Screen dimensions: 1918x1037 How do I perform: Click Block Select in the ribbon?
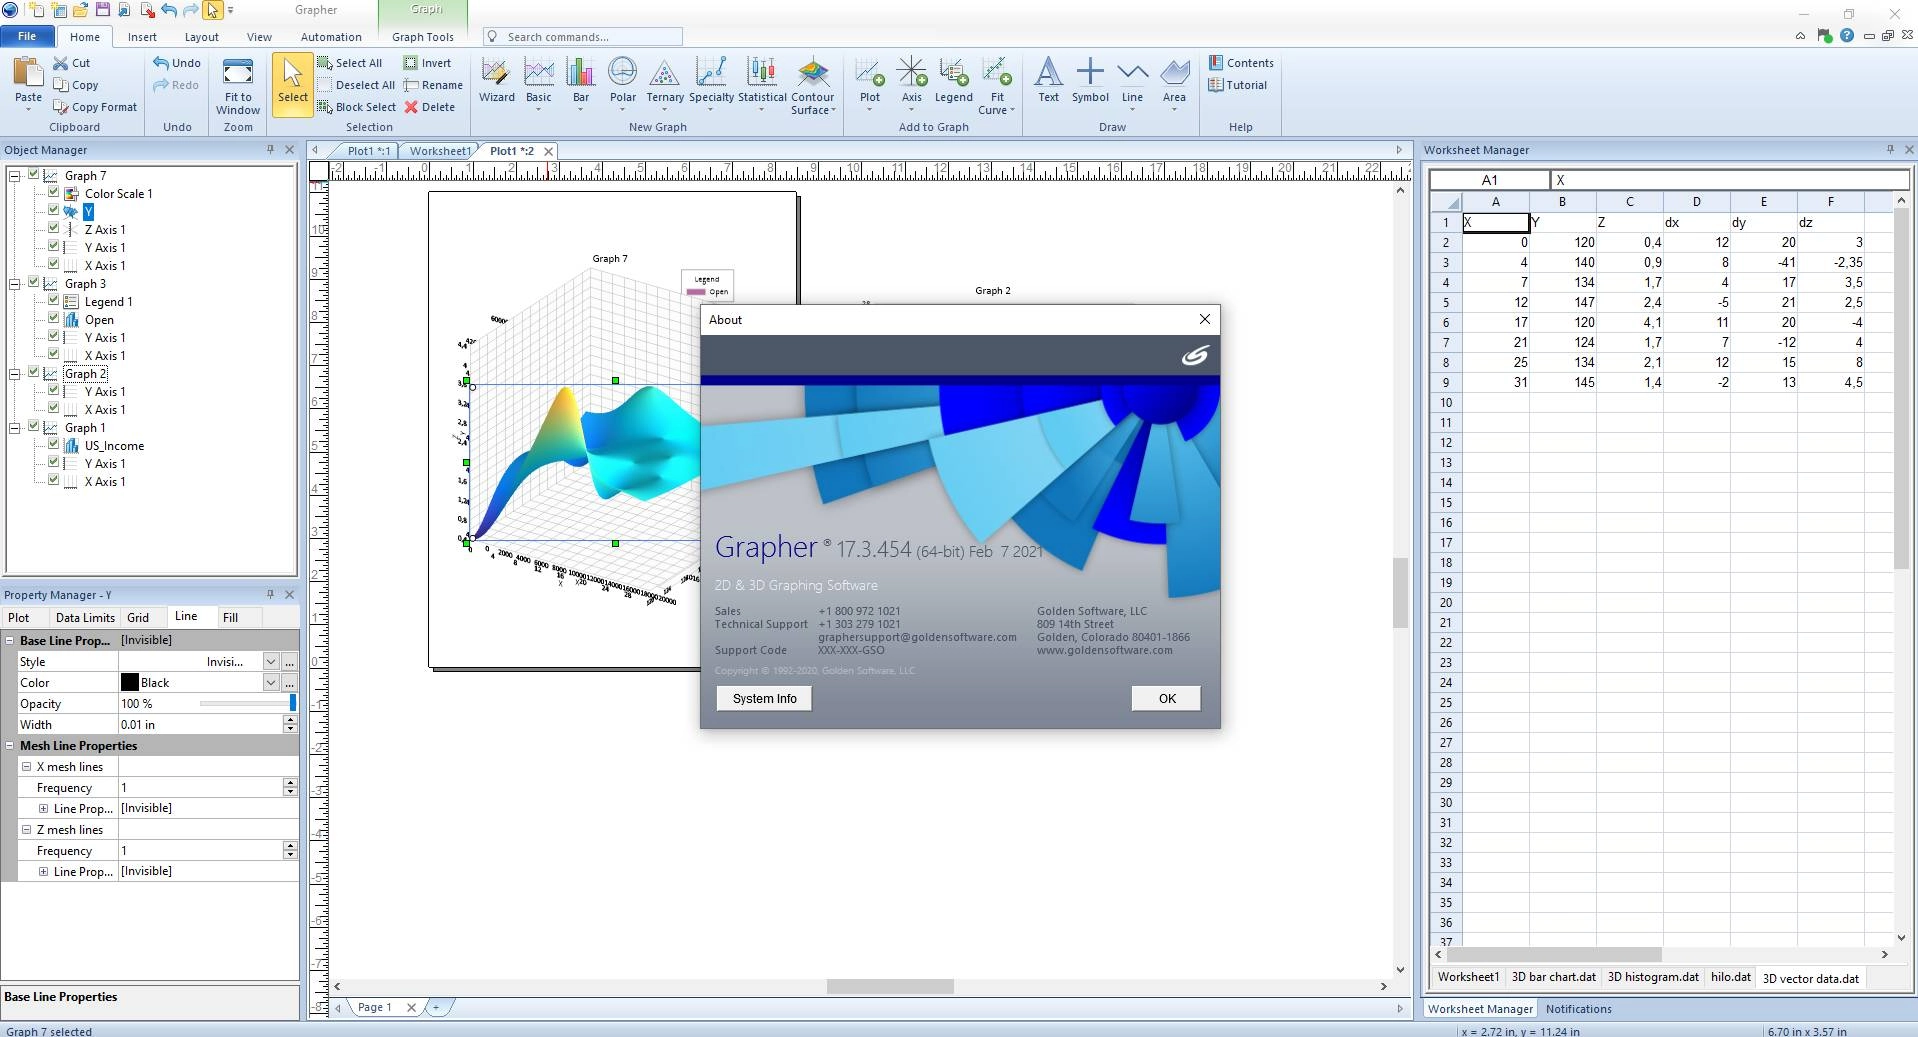(357, 107)
